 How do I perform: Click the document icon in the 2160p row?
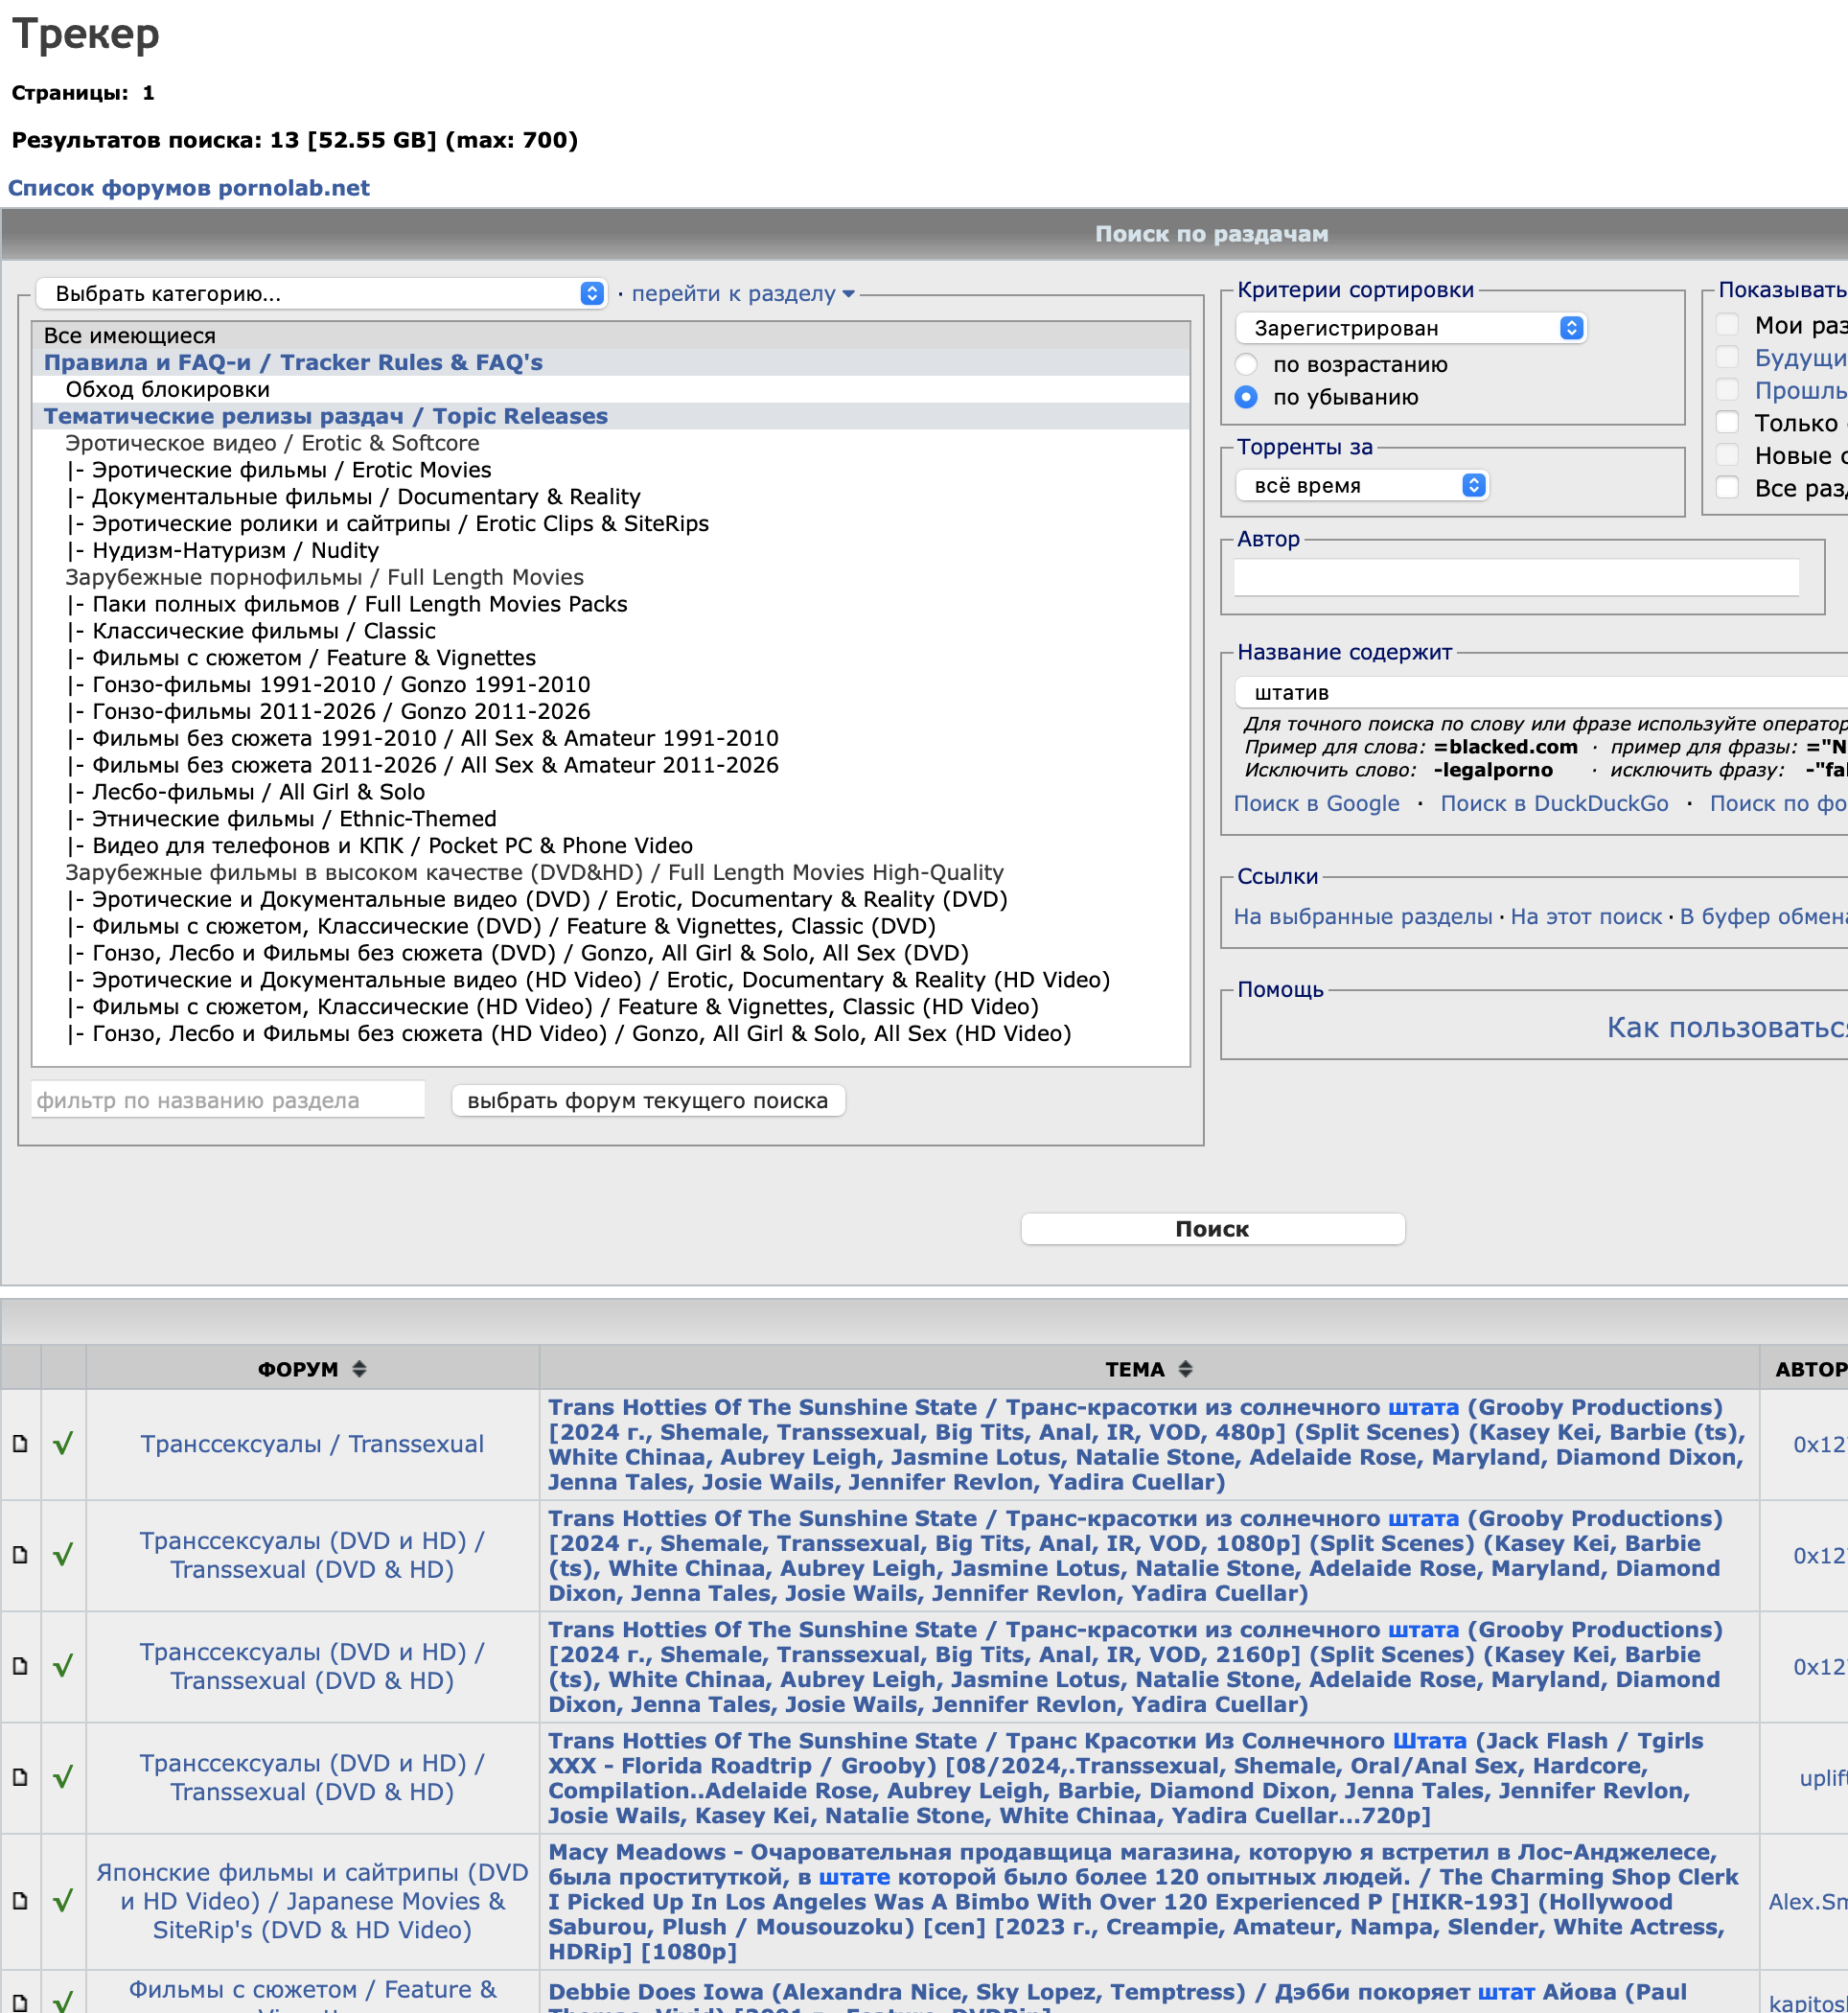click(20, 1666)
